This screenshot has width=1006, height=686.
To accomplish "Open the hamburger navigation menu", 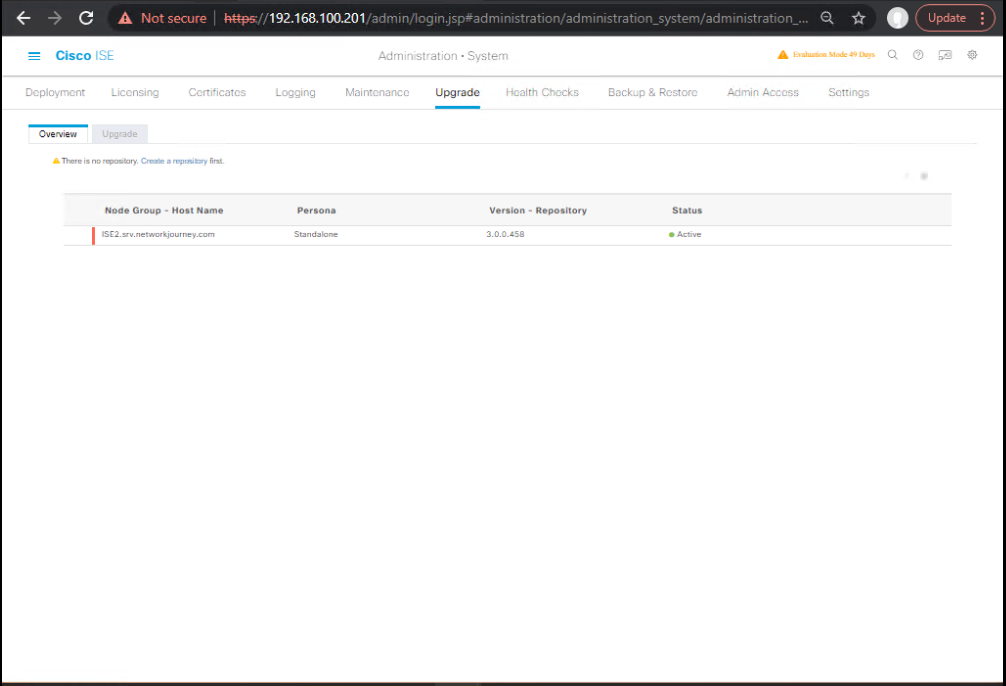I will (34, 56).
